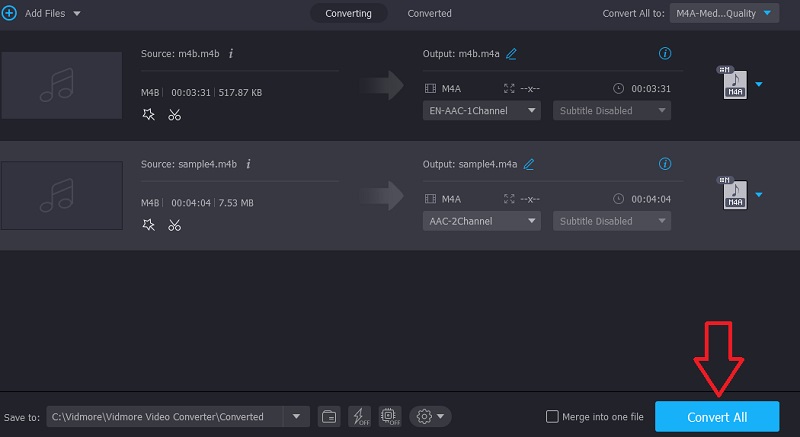This screenshot has height=437, width=800.
Task: Click the scissors cut icon for m4b.m4b
Action: coord(174,115)
